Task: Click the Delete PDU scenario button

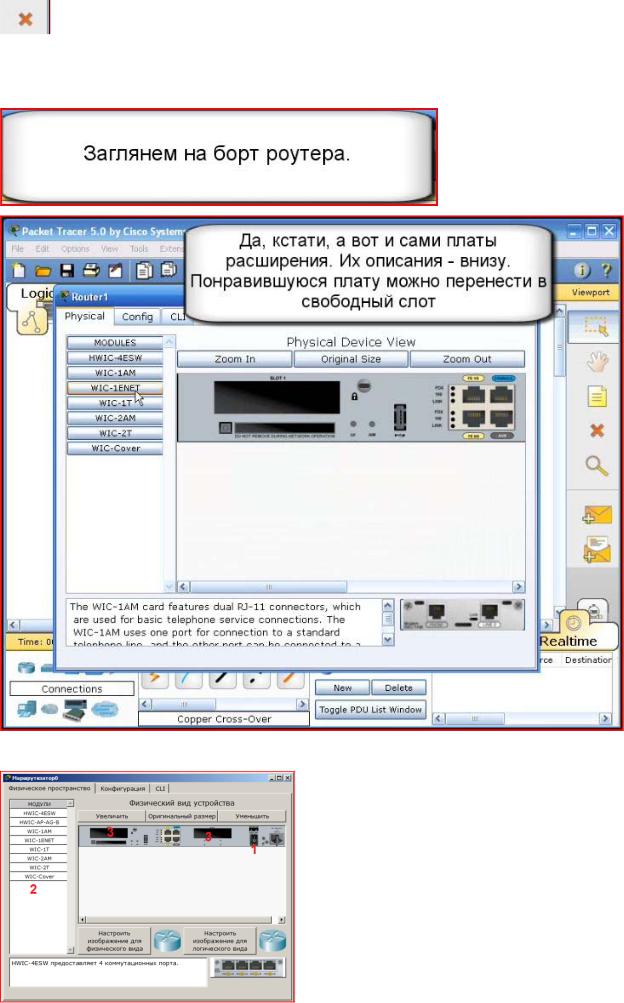Action: click(399, 688)
